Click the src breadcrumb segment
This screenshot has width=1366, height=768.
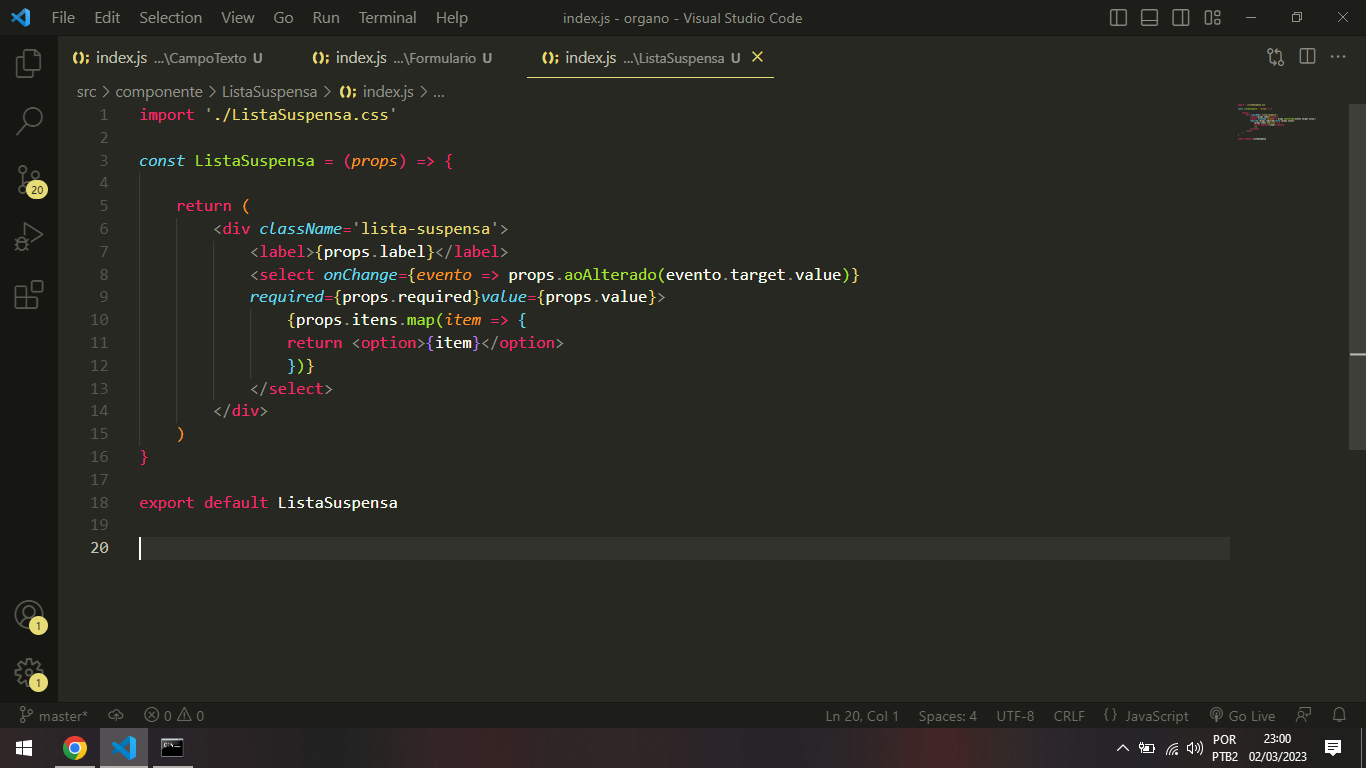point(87,91)
